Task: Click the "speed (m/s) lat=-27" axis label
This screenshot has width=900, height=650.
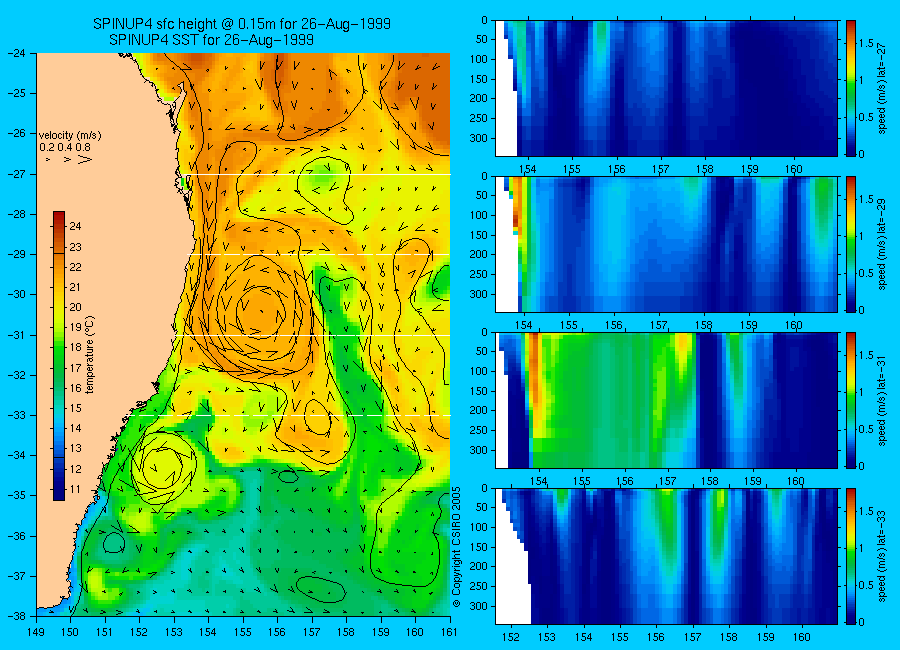Action: pos(883,88)
